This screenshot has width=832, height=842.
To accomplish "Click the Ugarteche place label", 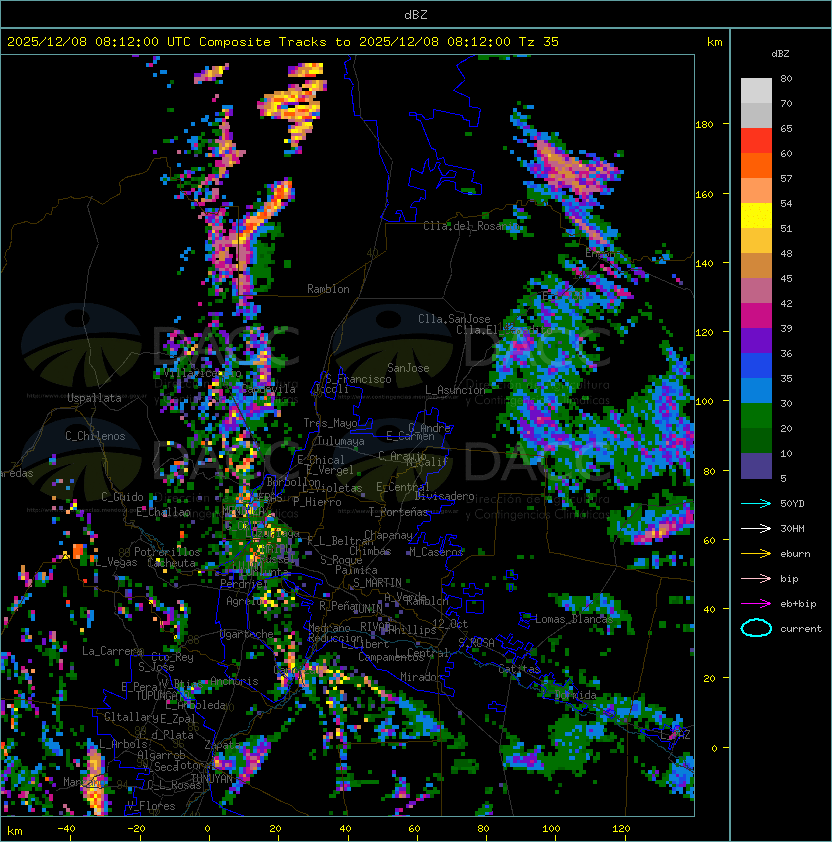I will tap(246, 634).
